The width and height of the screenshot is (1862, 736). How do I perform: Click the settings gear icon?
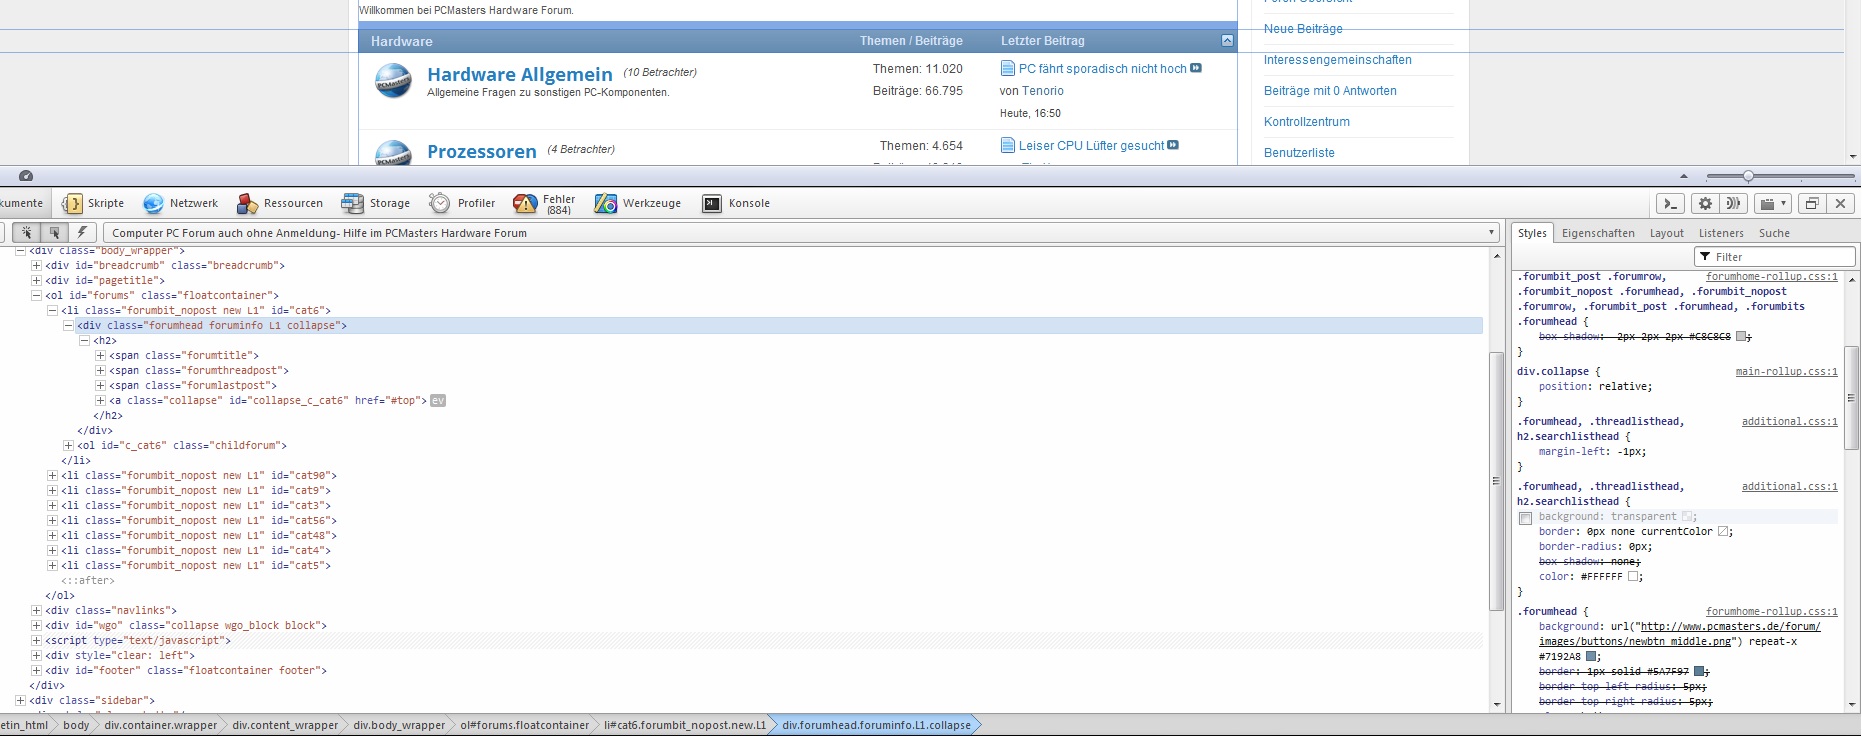pyautogui.click(x=1705, y=203)
